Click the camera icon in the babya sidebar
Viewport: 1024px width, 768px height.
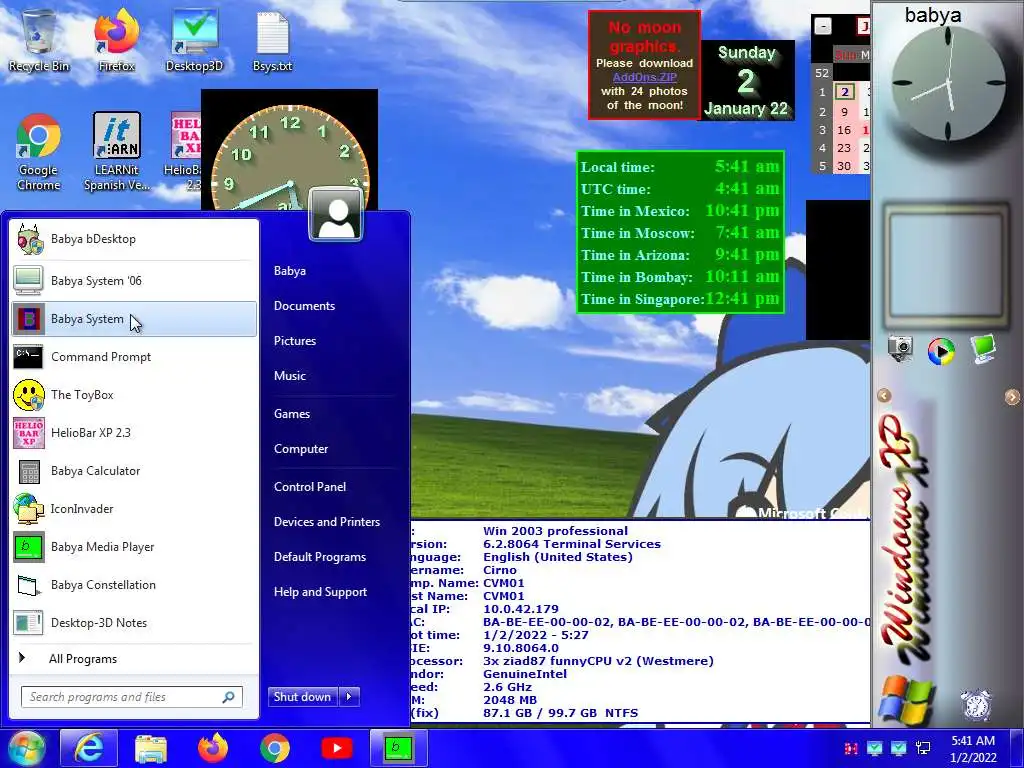pos(900,349)
